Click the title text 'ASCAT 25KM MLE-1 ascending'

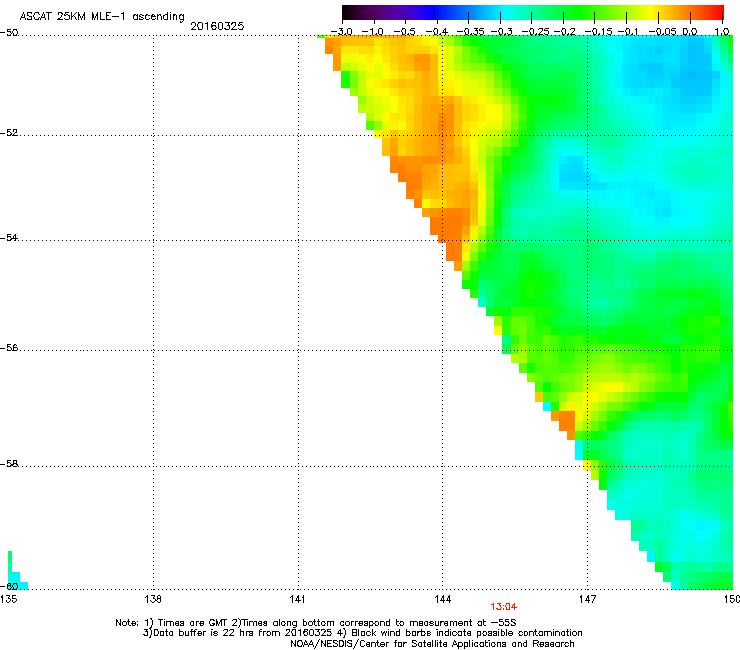coord(102,16)
